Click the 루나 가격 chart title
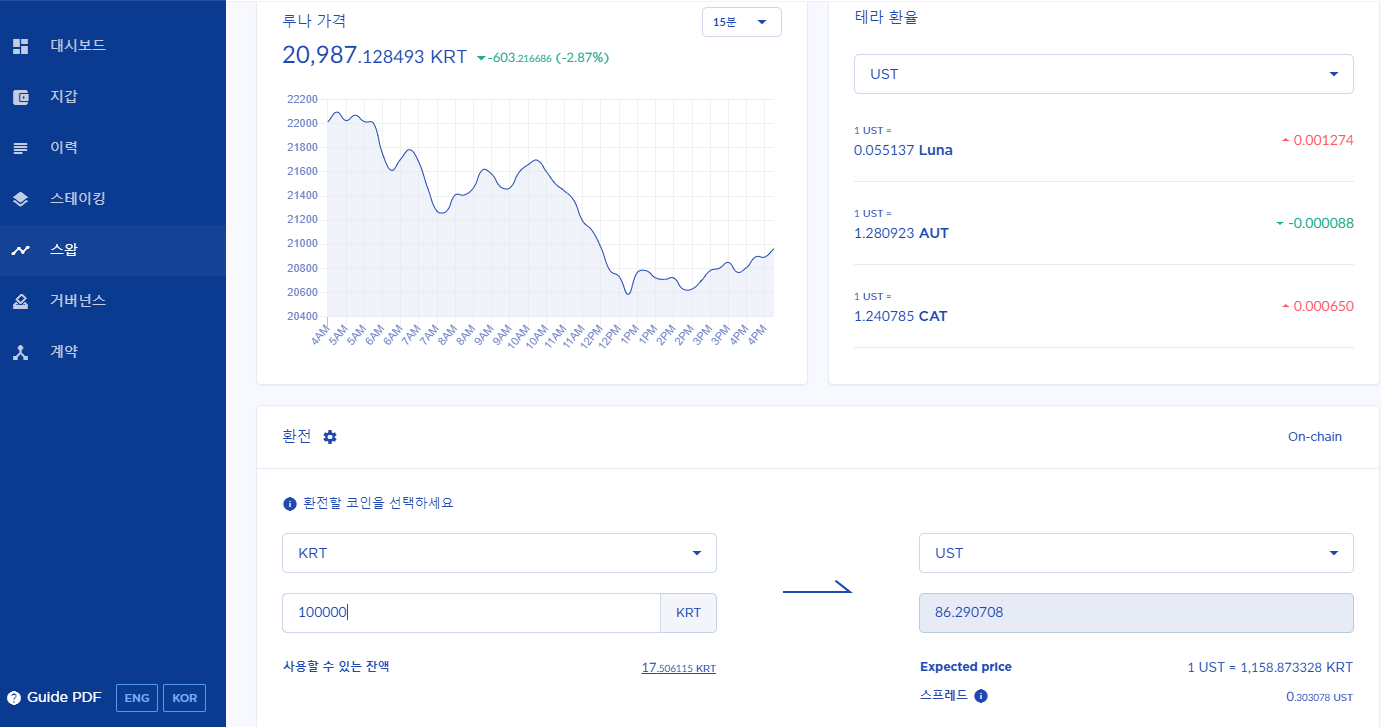 (314, 21)
